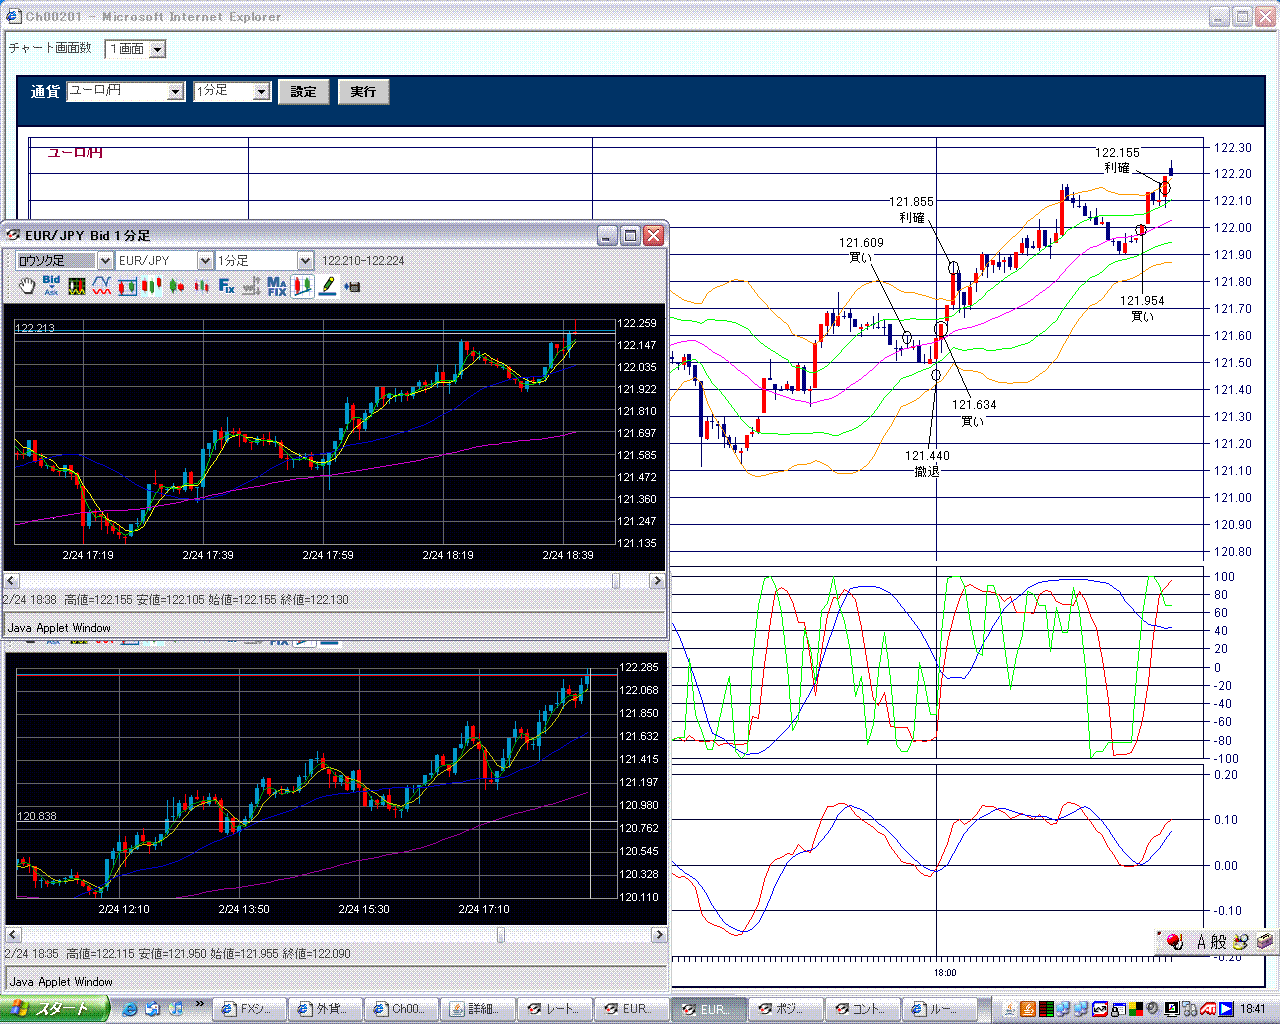Click the Windows スタート button
This screenshot has width=1280, height=1024.
(x=54, y=1008)
